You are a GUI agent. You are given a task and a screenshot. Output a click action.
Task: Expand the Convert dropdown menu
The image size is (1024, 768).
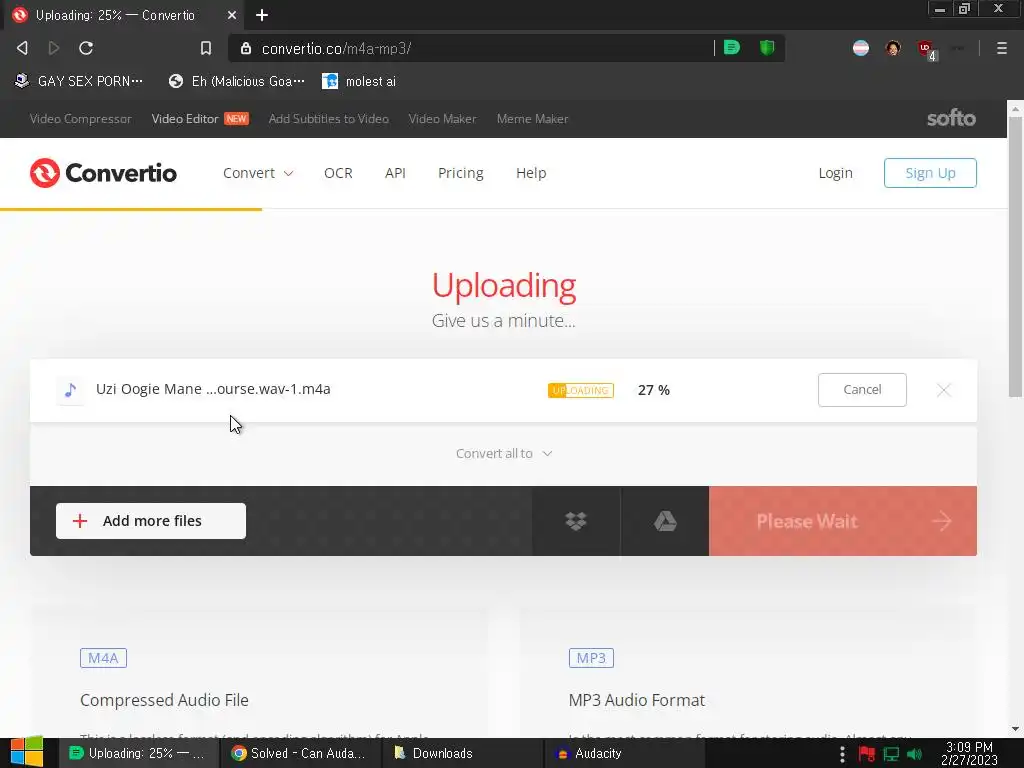[258, 173]
